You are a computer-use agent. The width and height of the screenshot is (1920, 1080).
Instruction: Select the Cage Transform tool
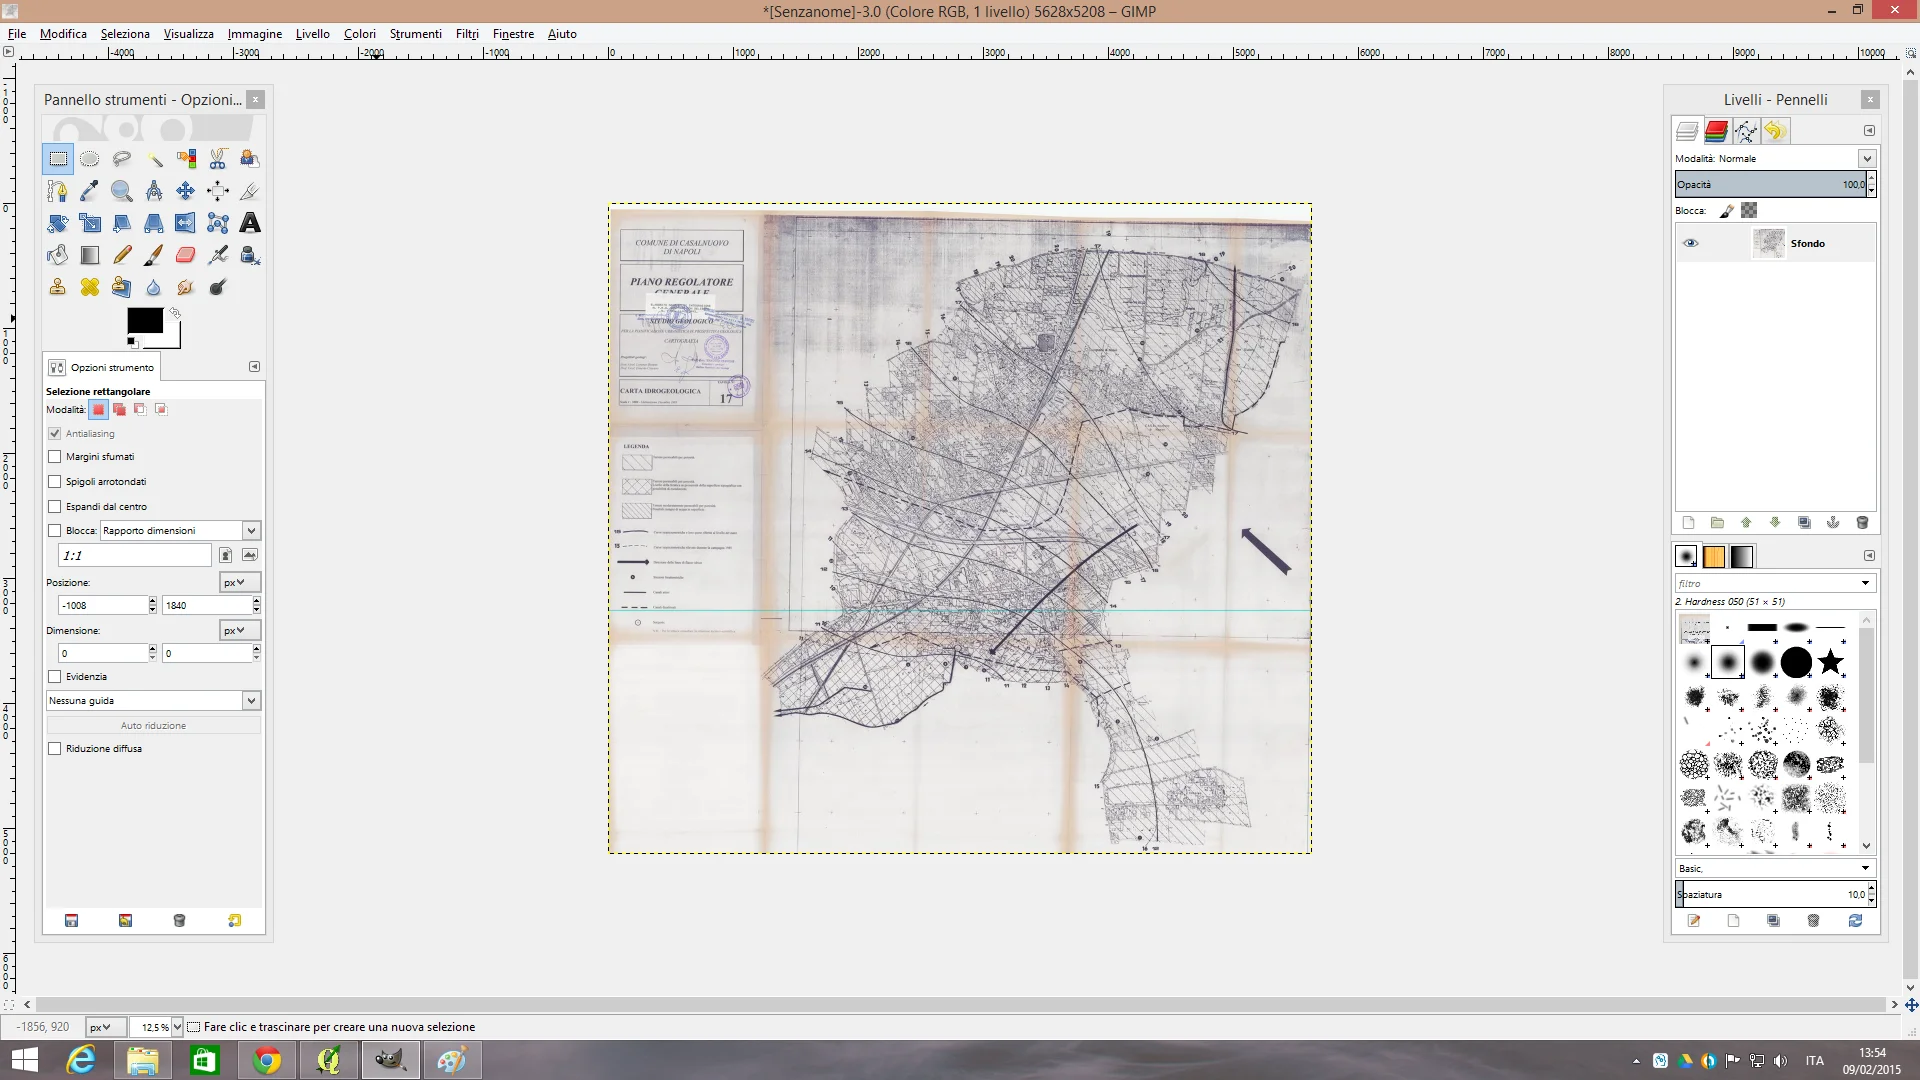pos(218,223)
